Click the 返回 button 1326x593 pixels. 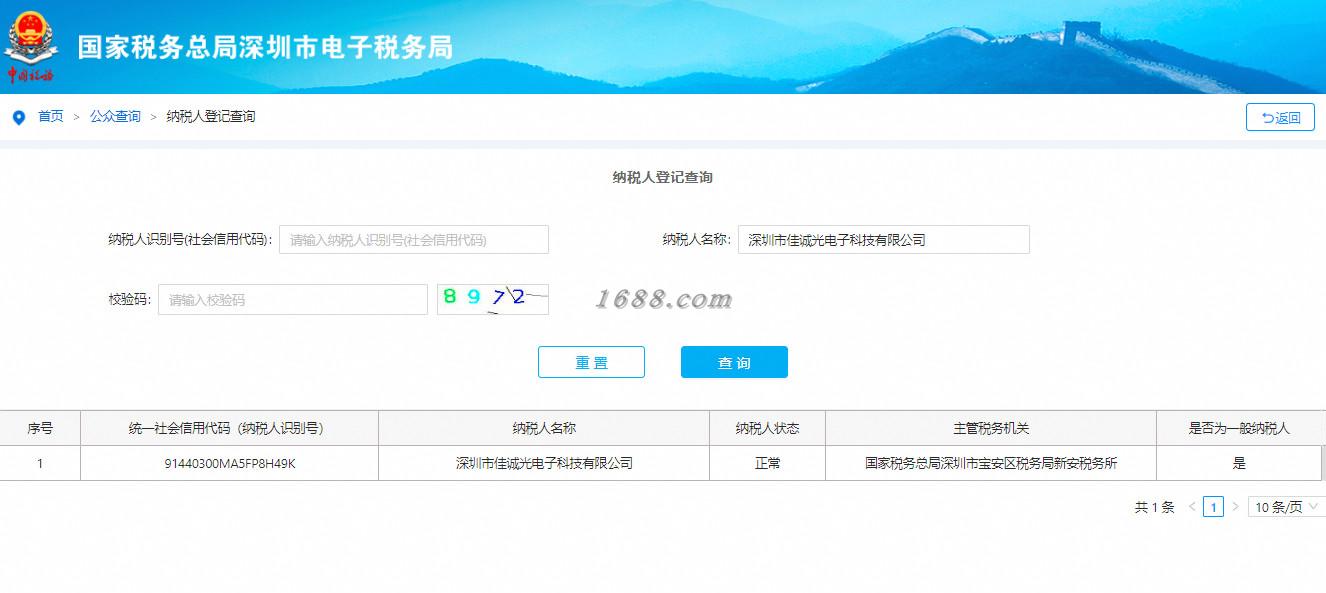(x=1280, y=117)
